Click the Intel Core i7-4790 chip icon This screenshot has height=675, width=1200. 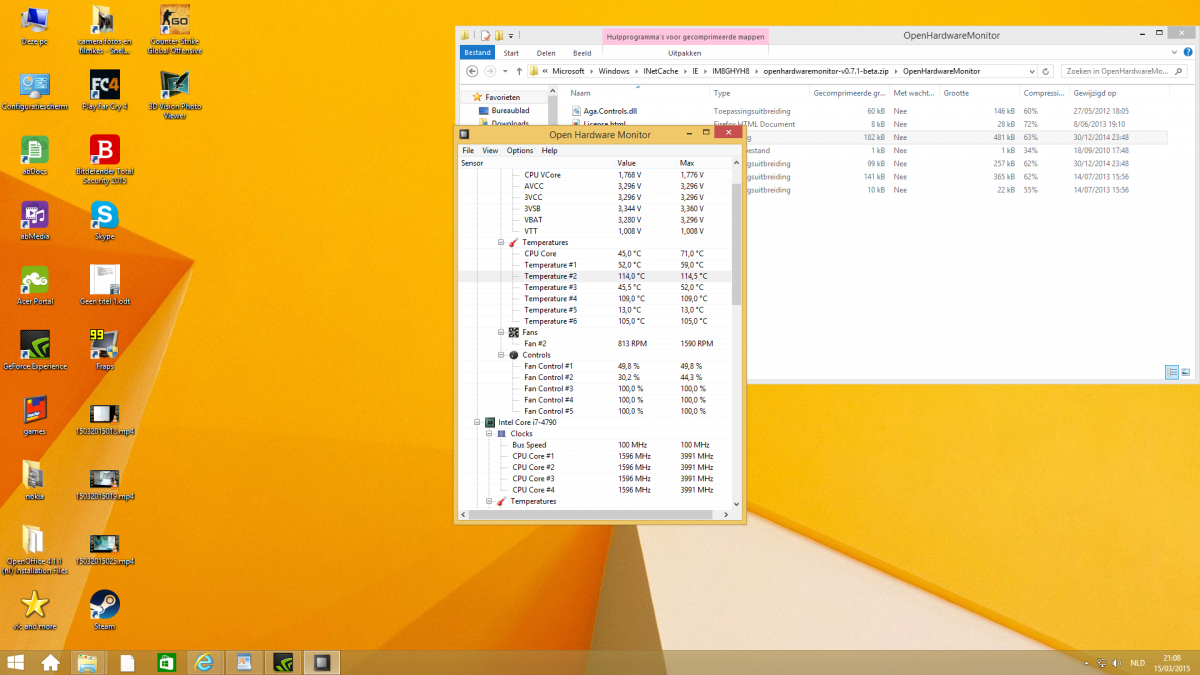pos(489,422)
